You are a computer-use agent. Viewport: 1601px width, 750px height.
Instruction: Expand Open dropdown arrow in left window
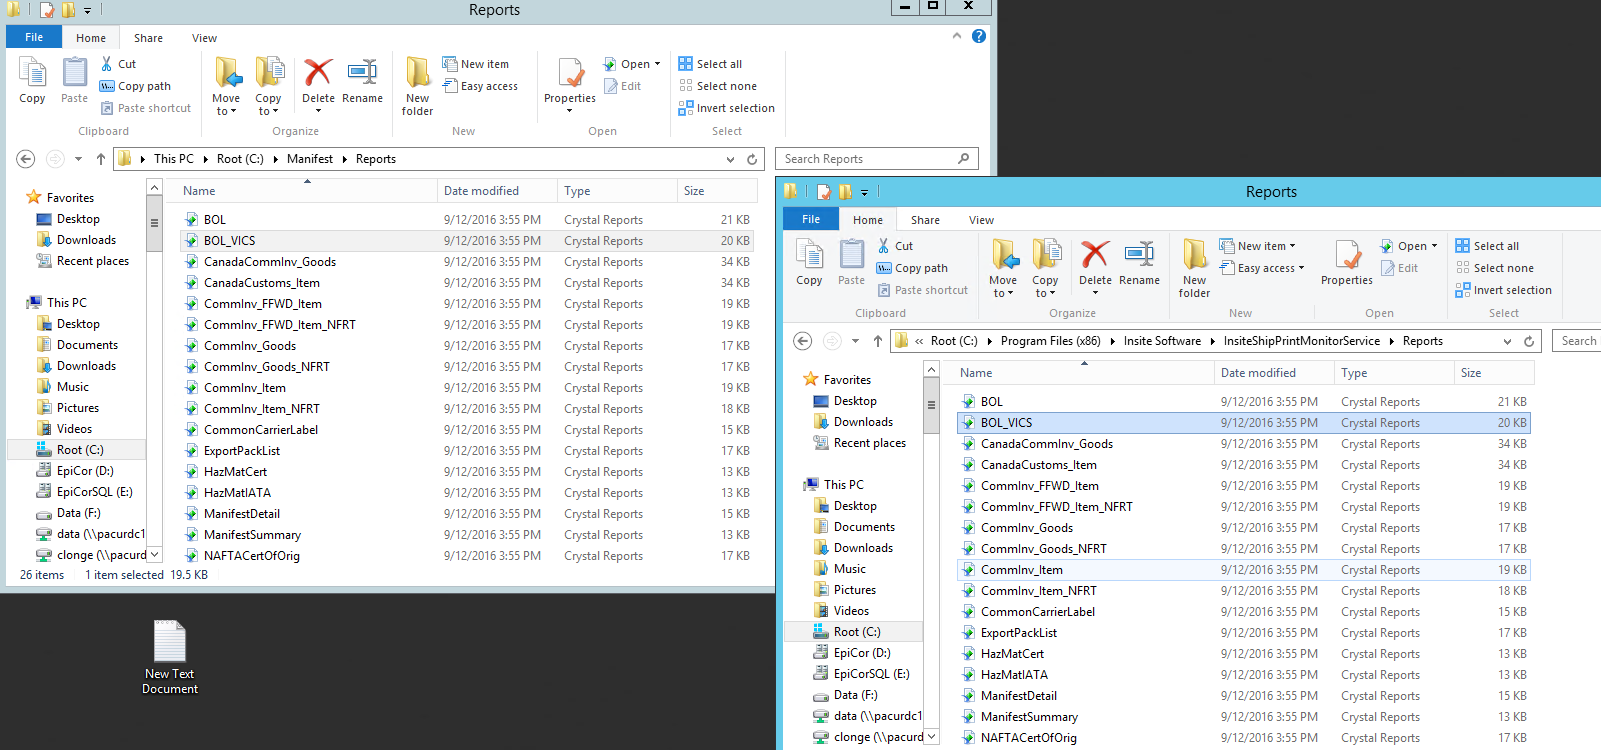657,64
